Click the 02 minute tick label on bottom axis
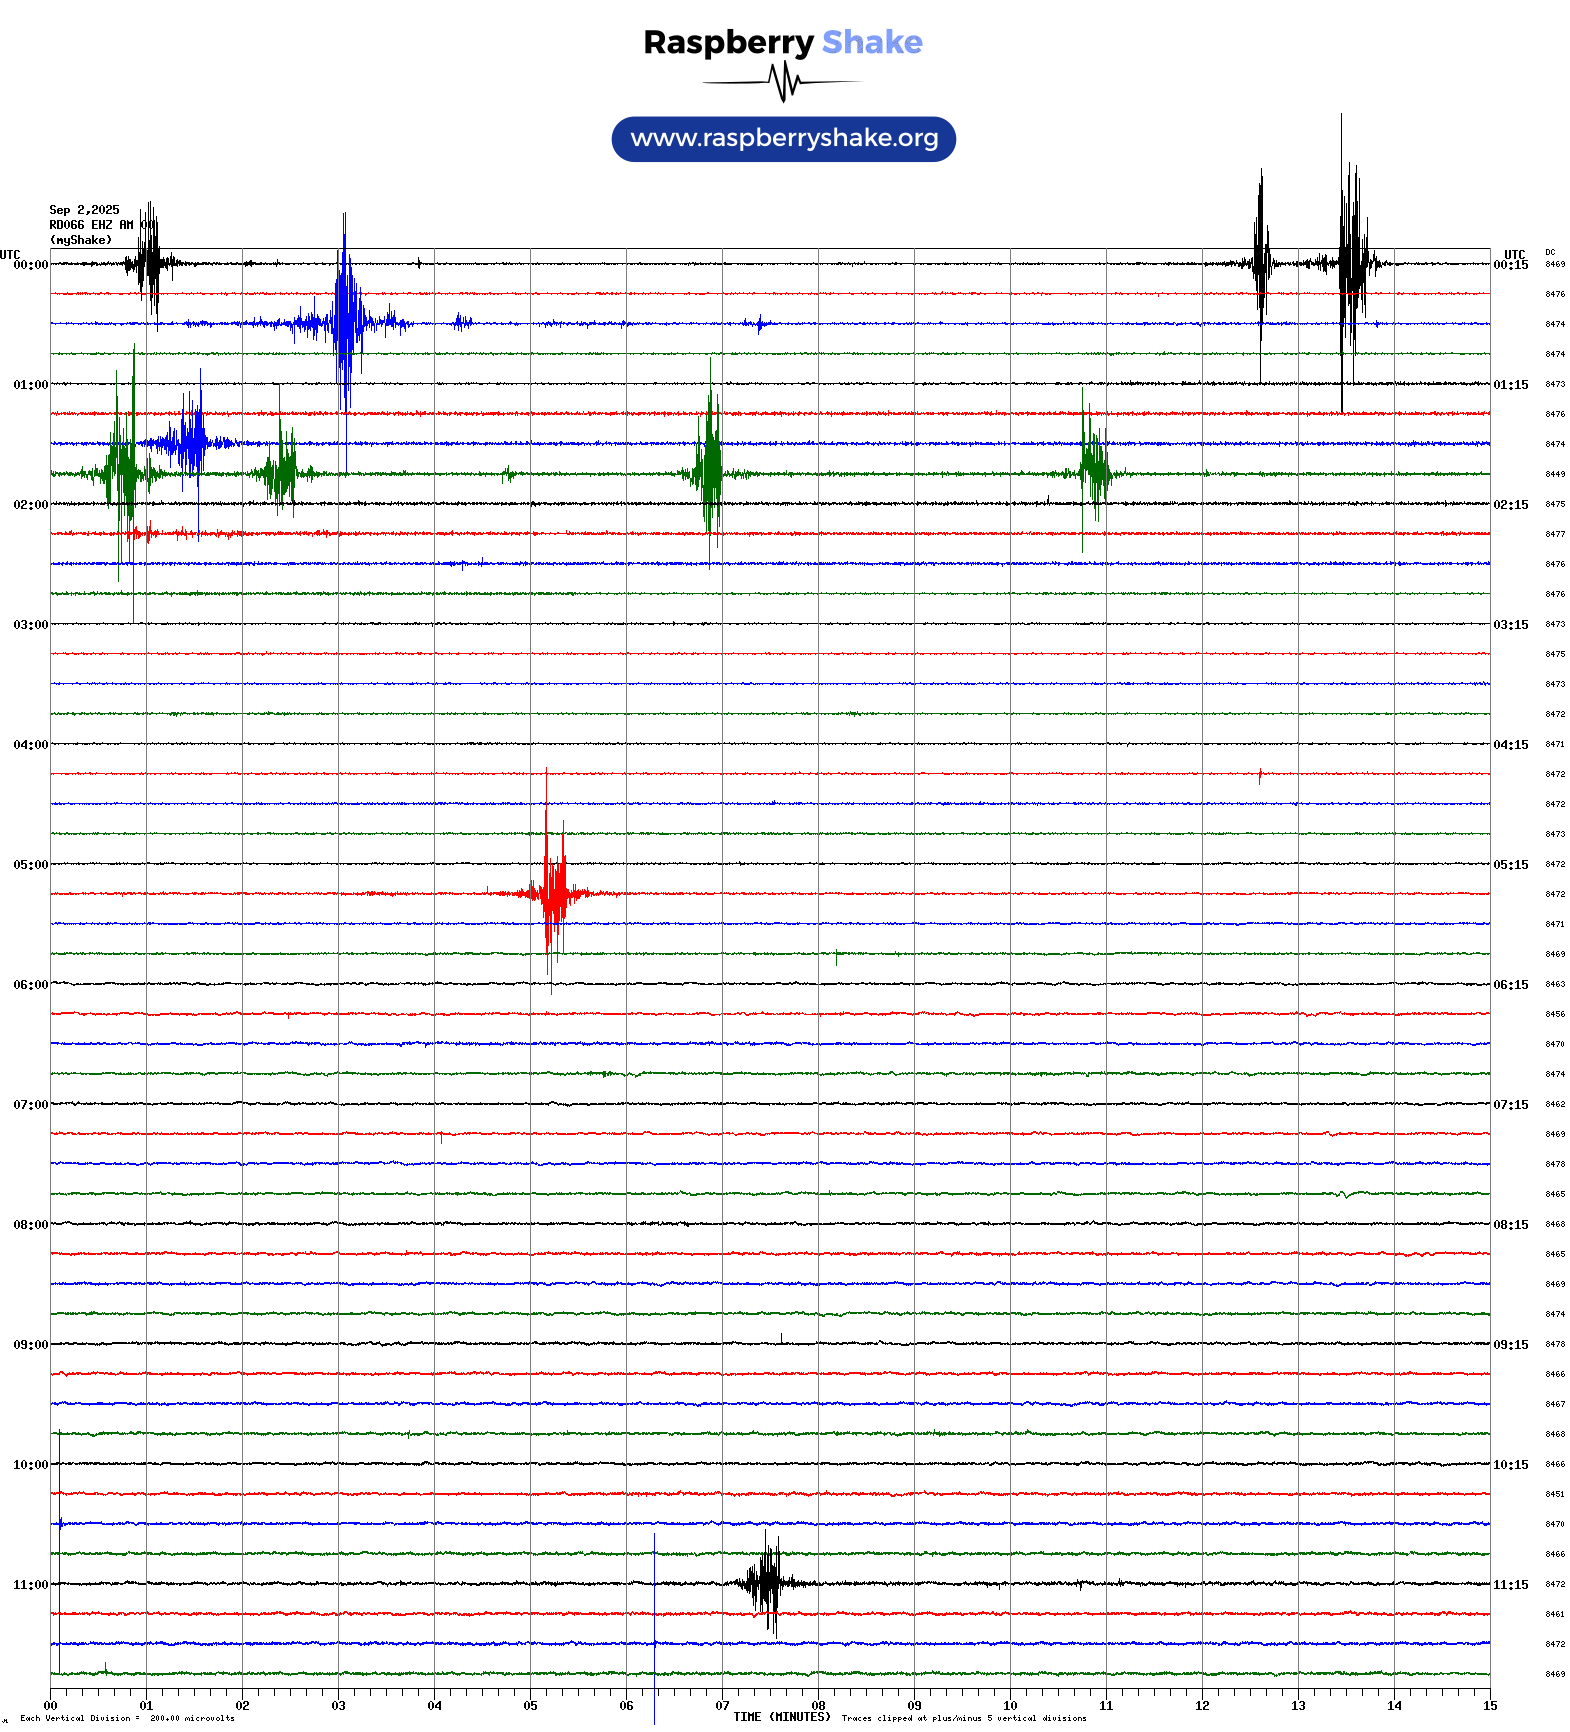1570x1732 pixels. click(242, 1706)
